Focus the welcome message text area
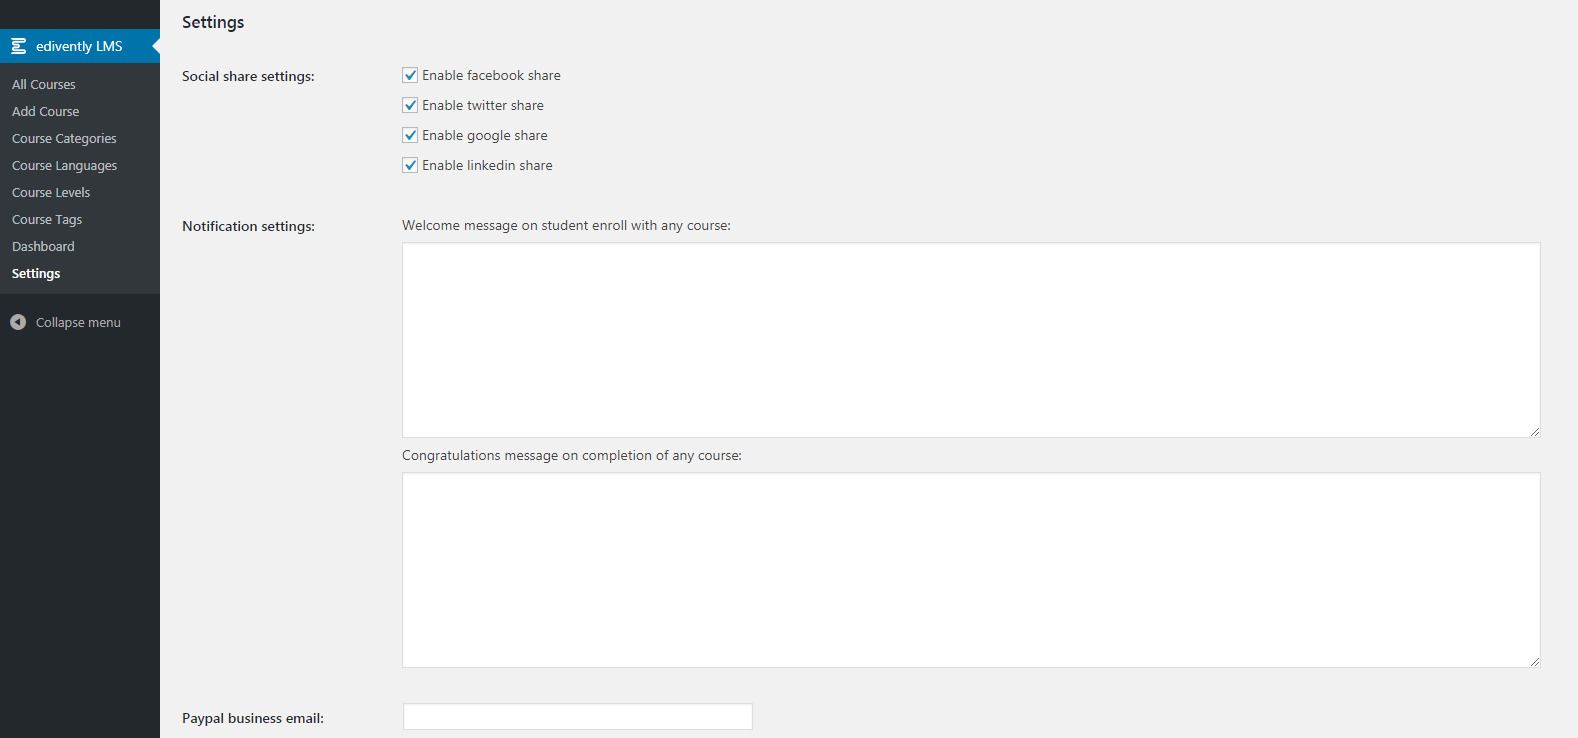1578x738 pixels. (970, 340)
